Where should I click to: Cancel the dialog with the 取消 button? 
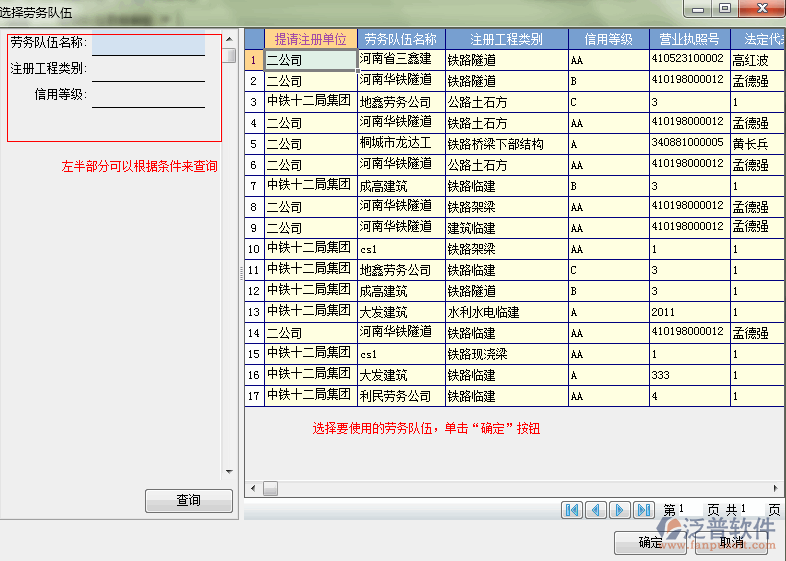click(x=733, y=542)
